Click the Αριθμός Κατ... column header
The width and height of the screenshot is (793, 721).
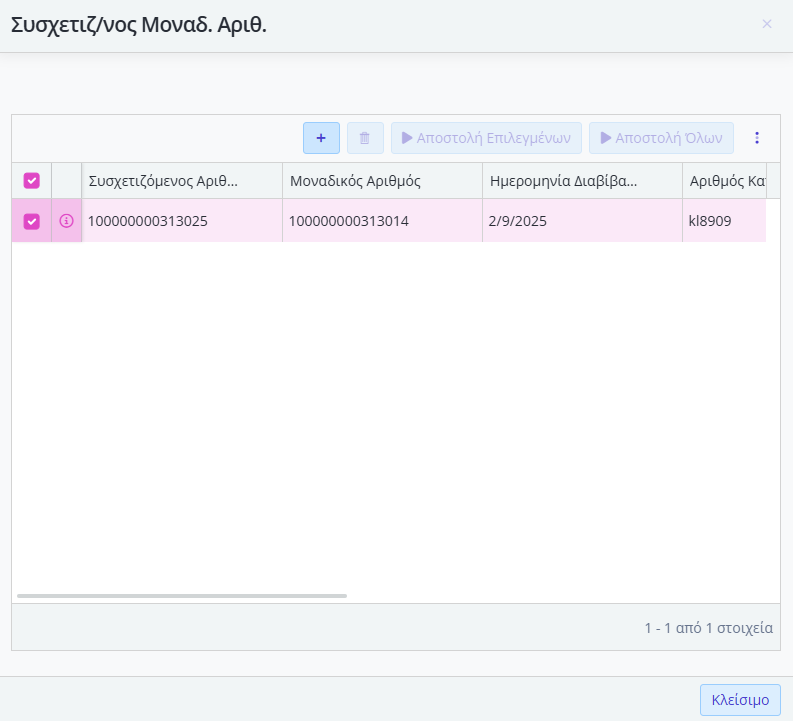tap(727, 181)
